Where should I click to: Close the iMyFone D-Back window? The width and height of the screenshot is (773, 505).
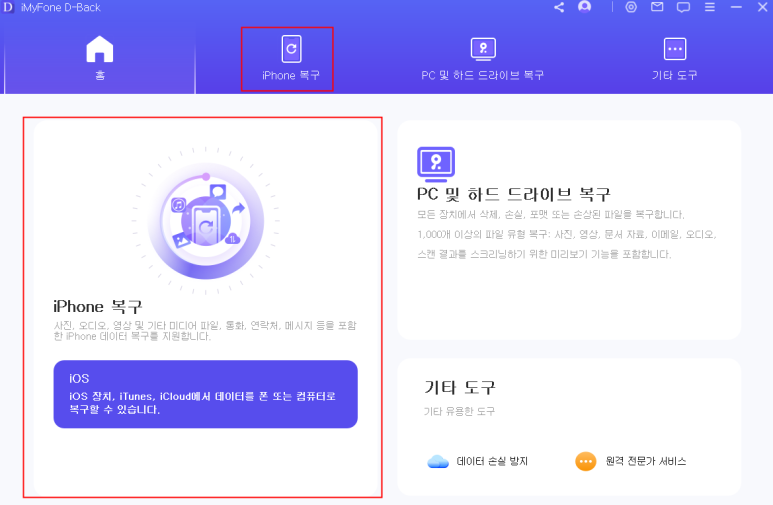point(762,7)
